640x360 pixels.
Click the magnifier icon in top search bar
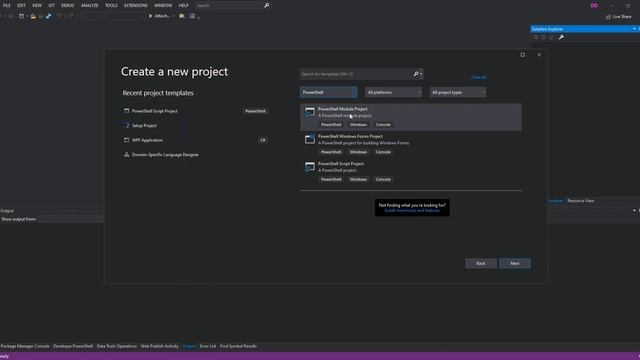(267, 5)
